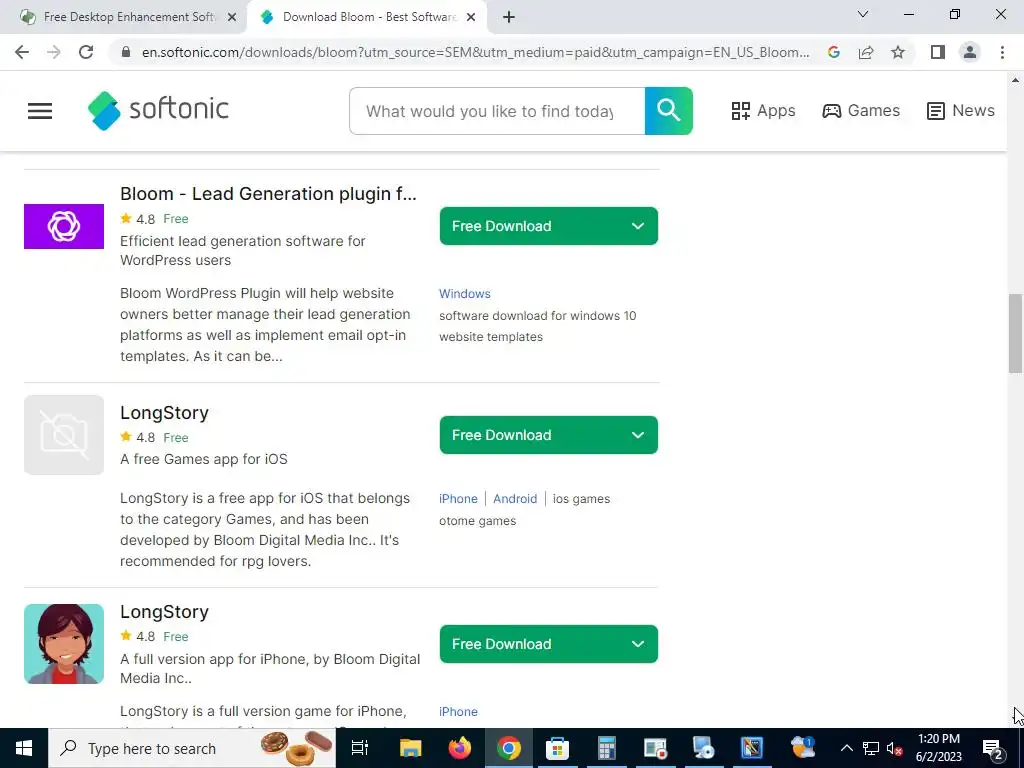Click 'software download for windows 10' tag
The image size is (1024, 768).
[x=537, y=316]
